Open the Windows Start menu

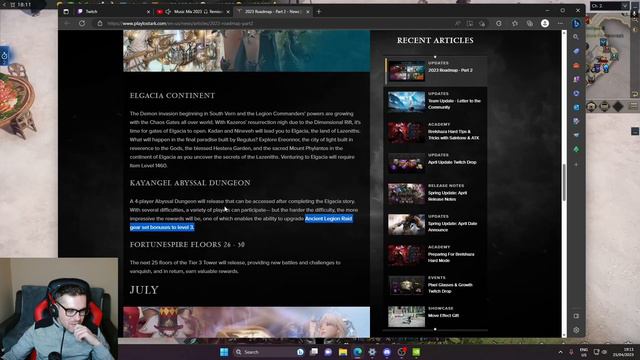pos(224,352)
